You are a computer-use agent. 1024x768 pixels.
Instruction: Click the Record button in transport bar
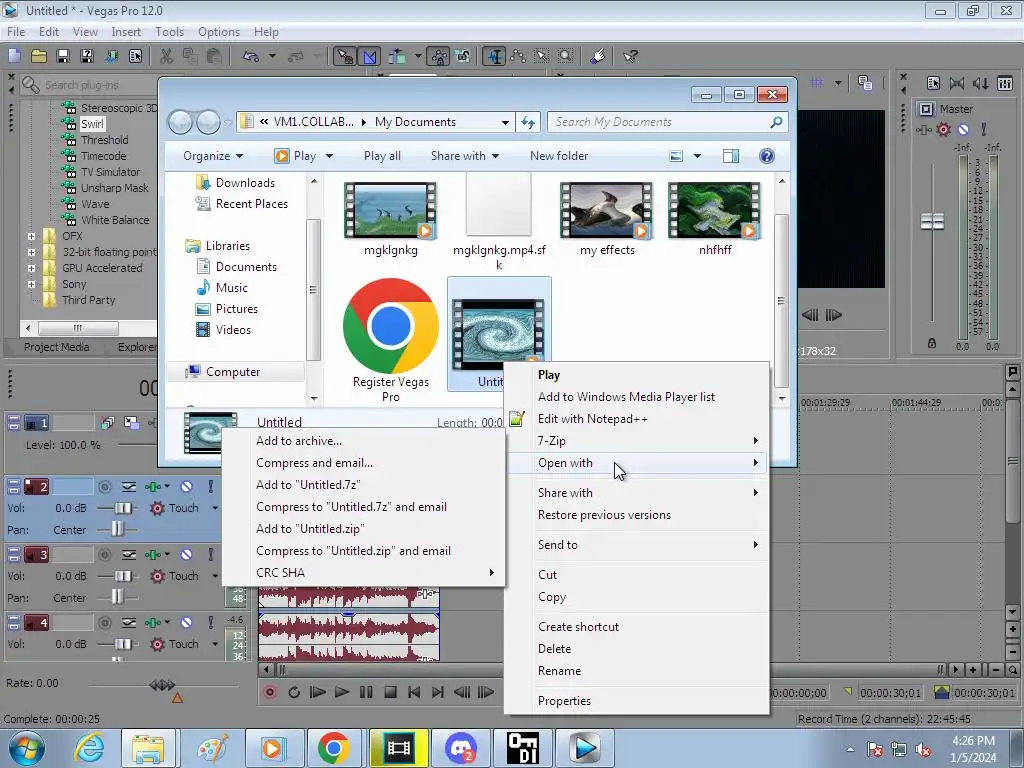(269, 692)
